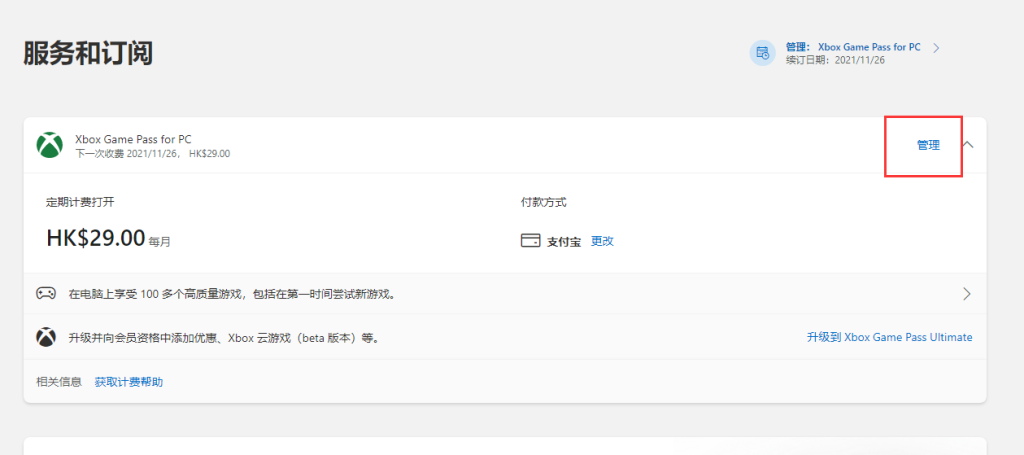Click the 付款方式 label
Screen dimensions: 1024x455
(x=543, y=202)
